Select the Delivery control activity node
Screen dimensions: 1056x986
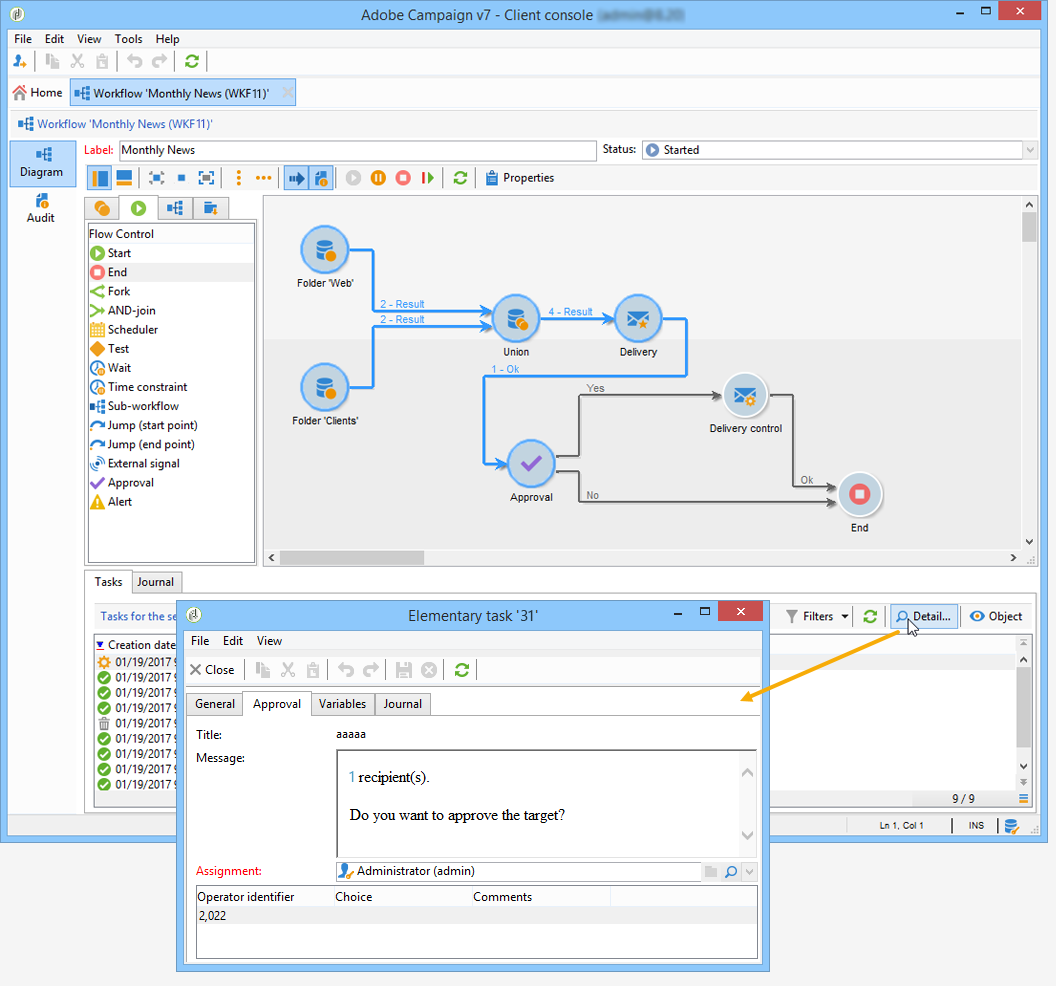tap(745, 396)
